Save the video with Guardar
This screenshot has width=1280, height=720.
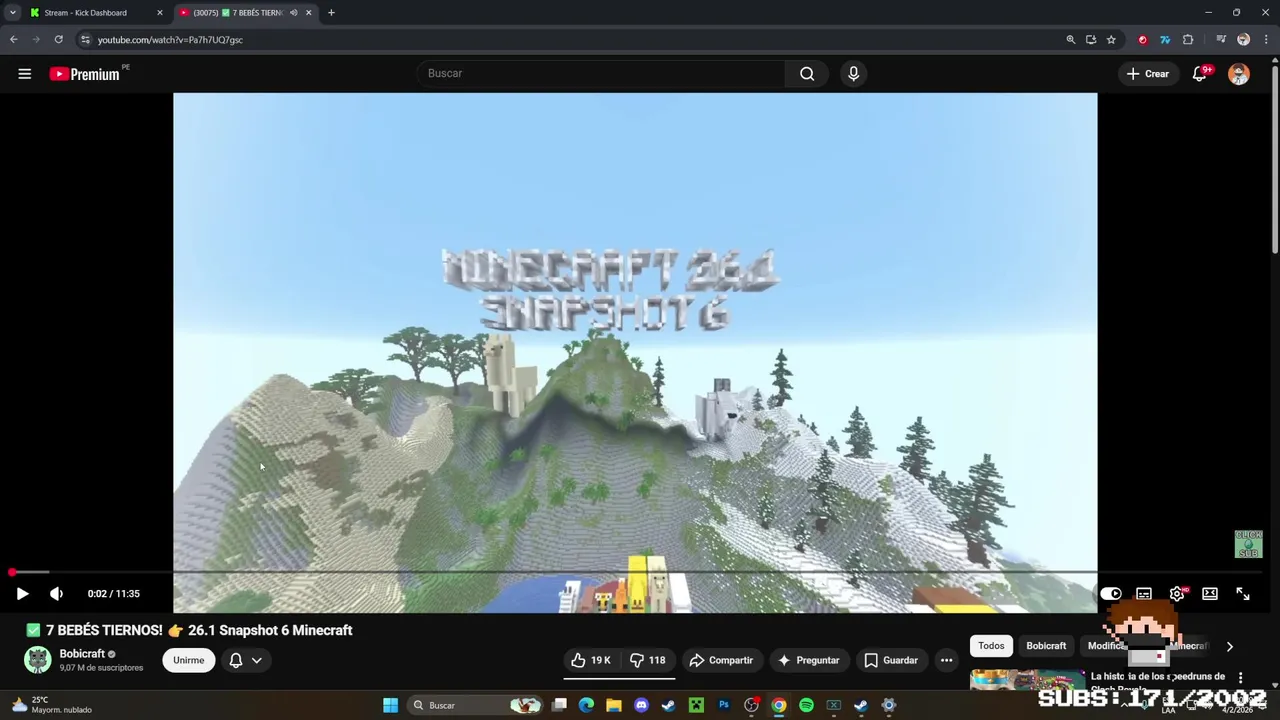pos(891,660)
